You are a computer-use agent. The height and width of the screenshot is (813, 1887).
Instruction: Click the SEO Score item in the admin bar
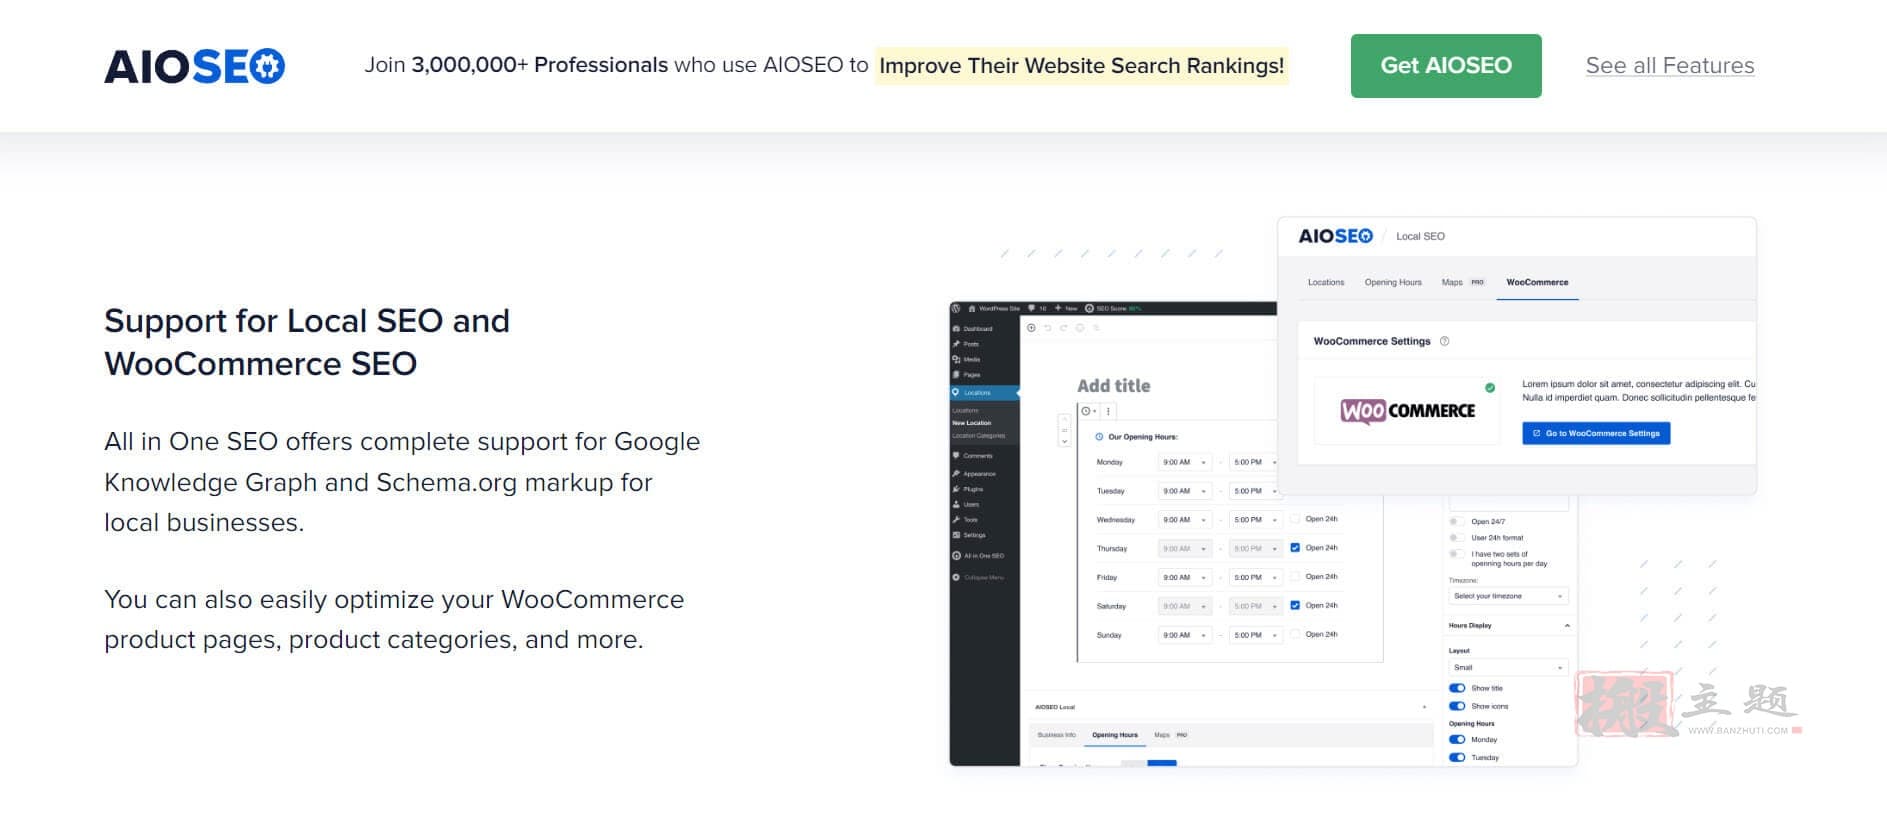pyautogui.click(x=1113, y=308)
